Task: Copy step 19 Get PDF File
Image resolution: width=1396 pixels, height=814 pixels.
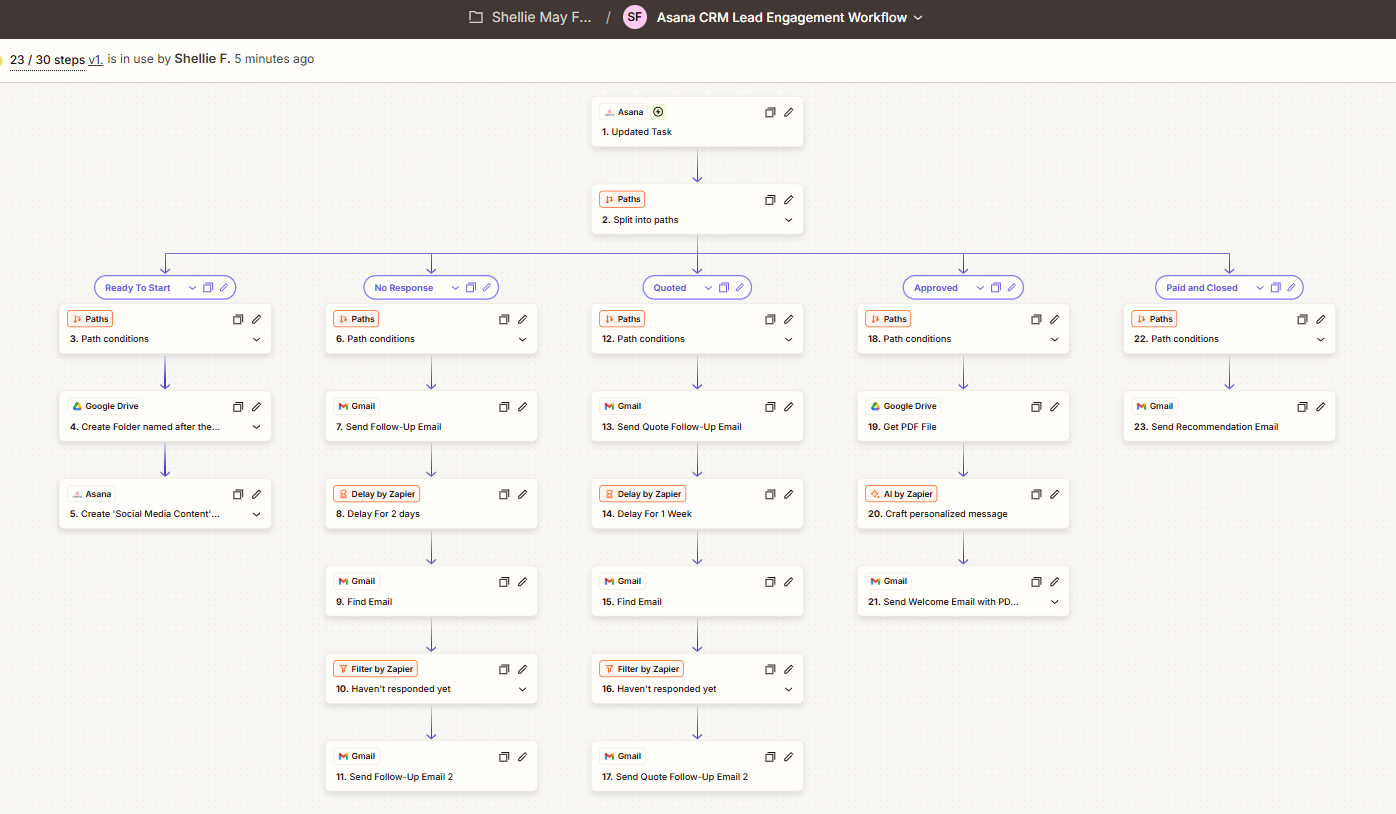Action: [1036, 407]
